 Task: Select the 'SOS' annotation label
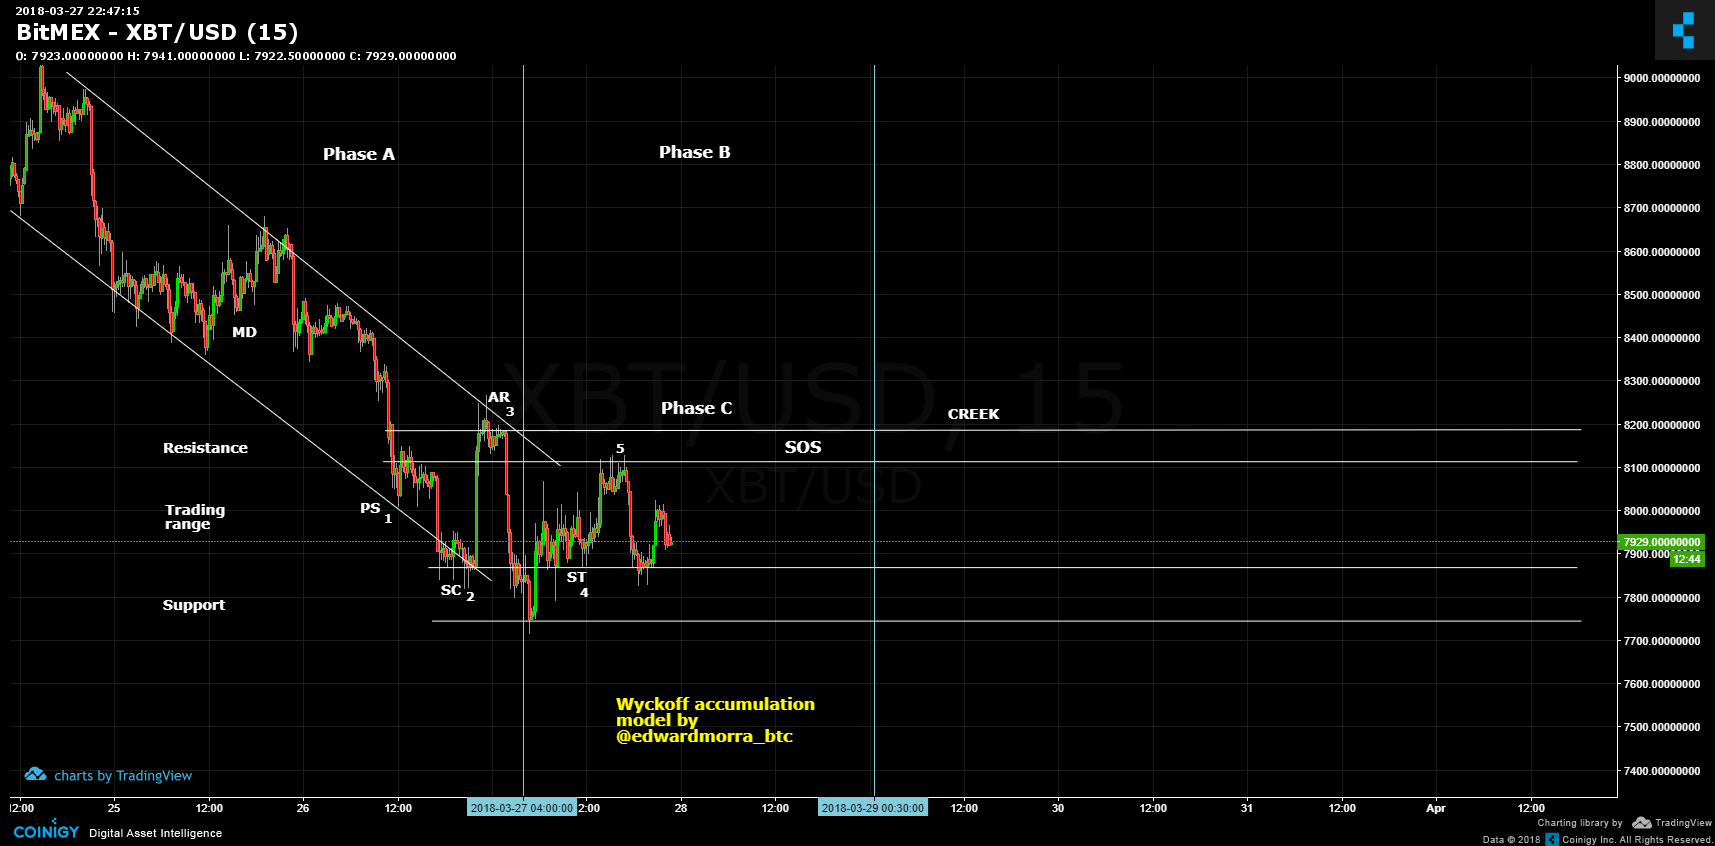click(x=802, y=447)
